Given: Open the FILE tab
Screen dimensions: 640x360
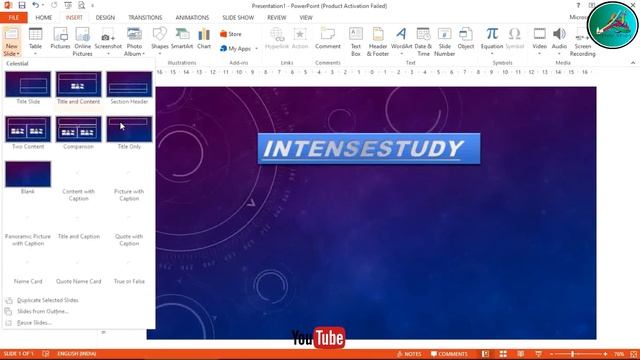Looking at the screenshot, I should [x=13, y=18].
